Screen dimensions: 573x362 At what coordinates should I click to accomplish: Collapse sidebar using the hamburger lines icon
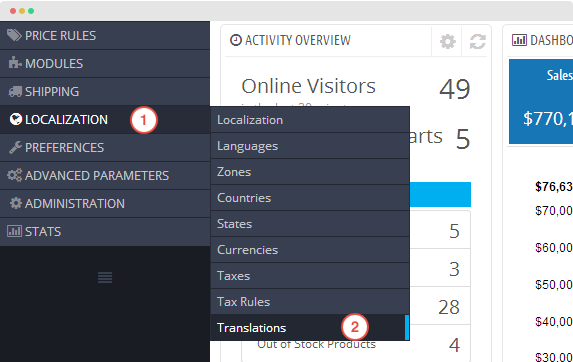tap(105, 278)
